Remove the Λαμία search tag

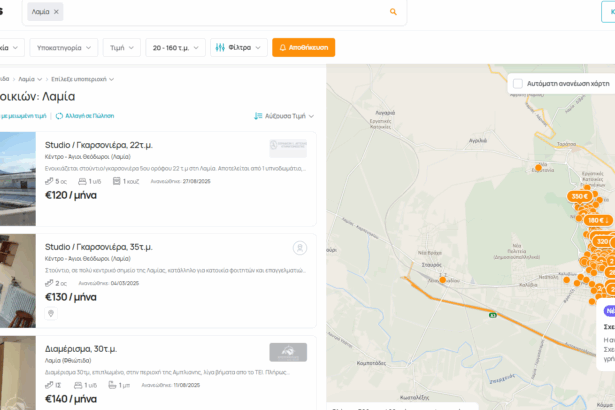click(56, 12)
